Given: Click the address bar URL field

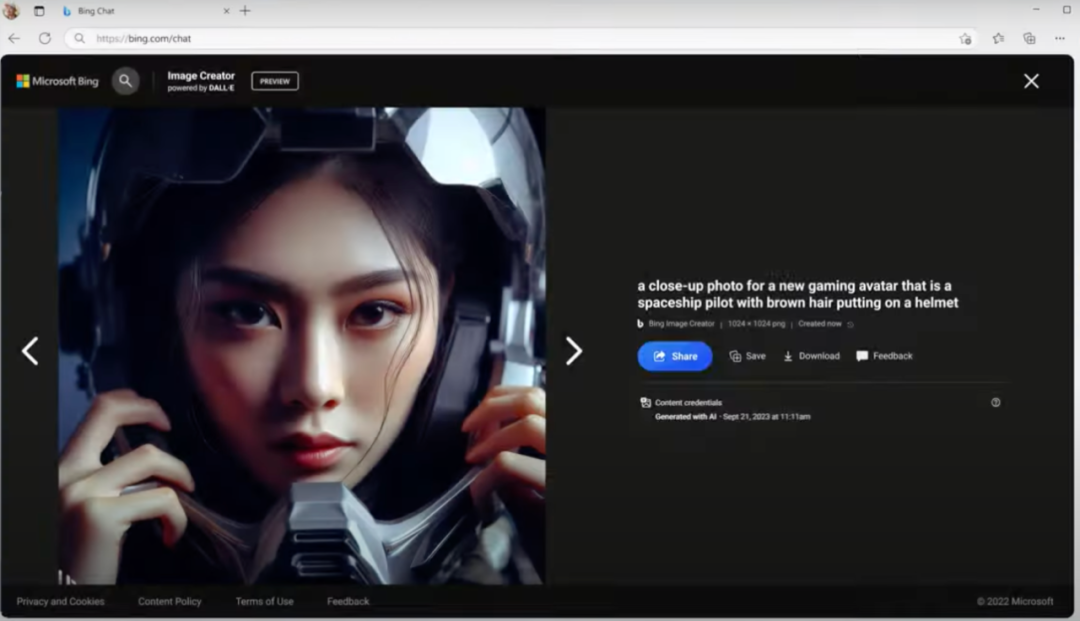Looking at the screenshot, I should tap(500, 38).
